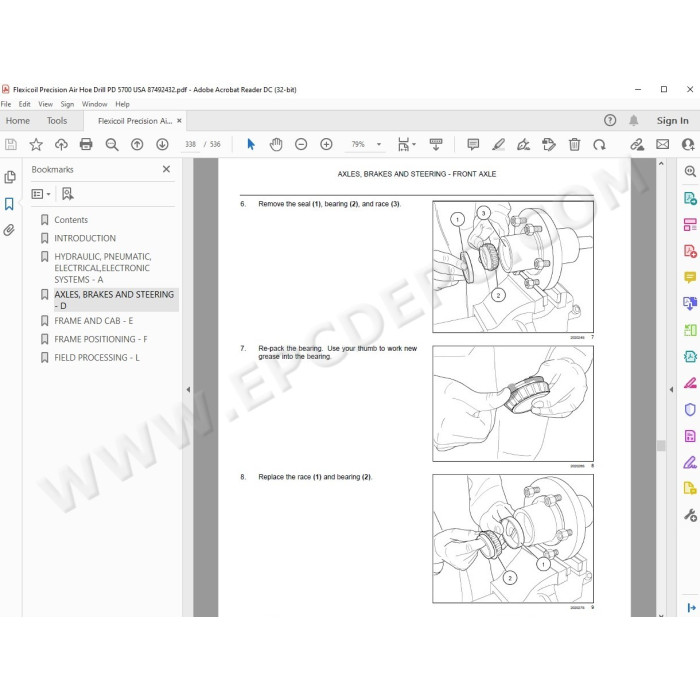This screenshot has height=700, width=700.
Task: Zoom out with the minus icon
Action: [x=301, y=144]
